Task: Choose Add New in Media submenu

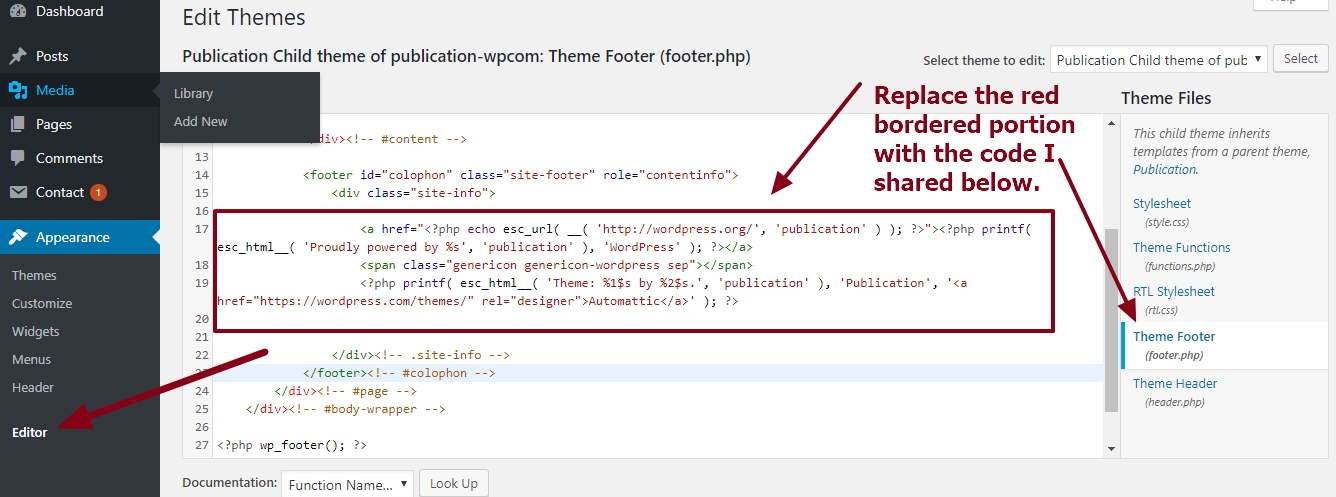Action: point(200,121)
